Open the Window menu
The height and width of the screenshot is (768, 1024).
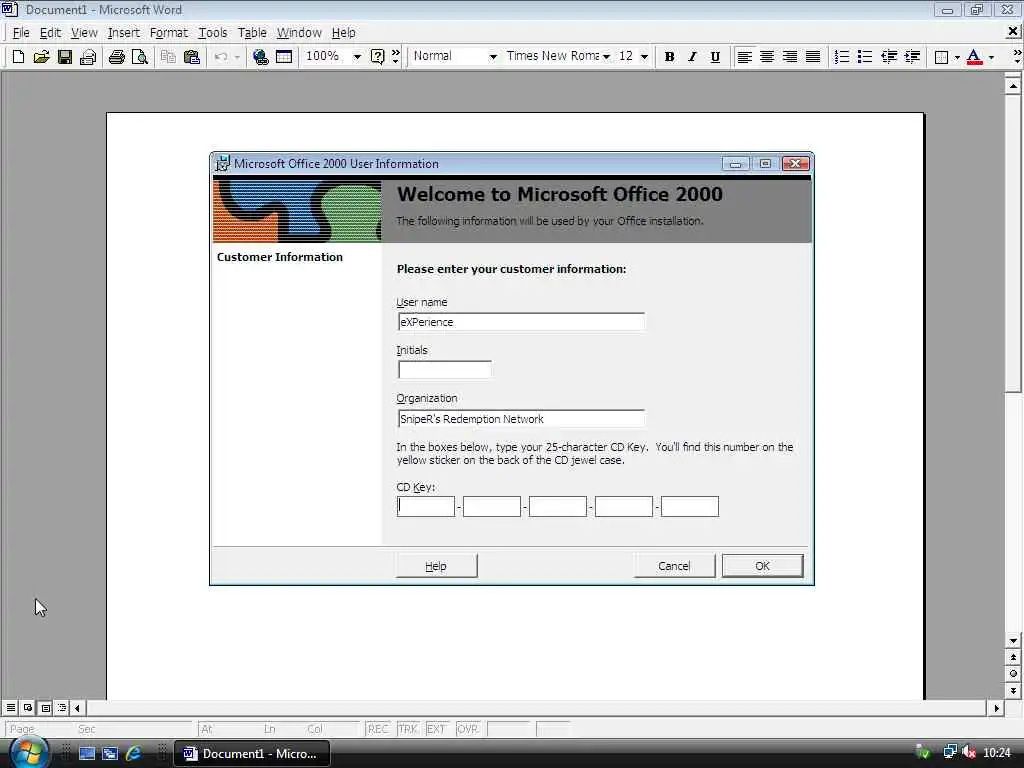click(x=299, y=33)
